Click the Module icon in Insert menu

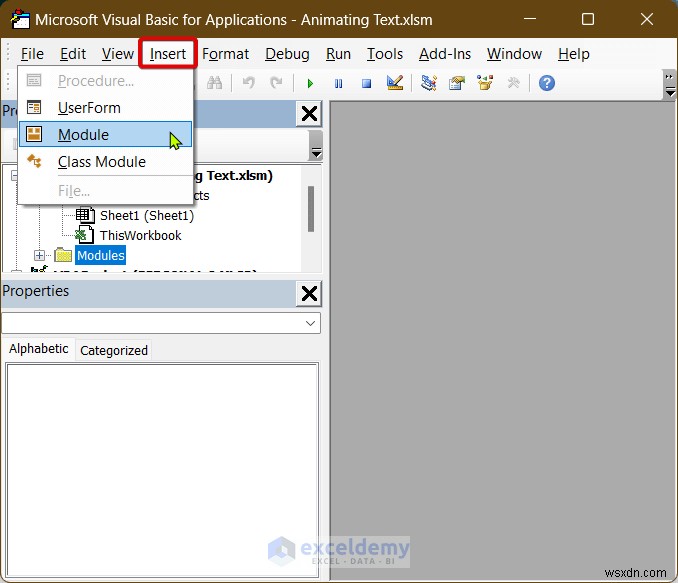tap(34, 134)
